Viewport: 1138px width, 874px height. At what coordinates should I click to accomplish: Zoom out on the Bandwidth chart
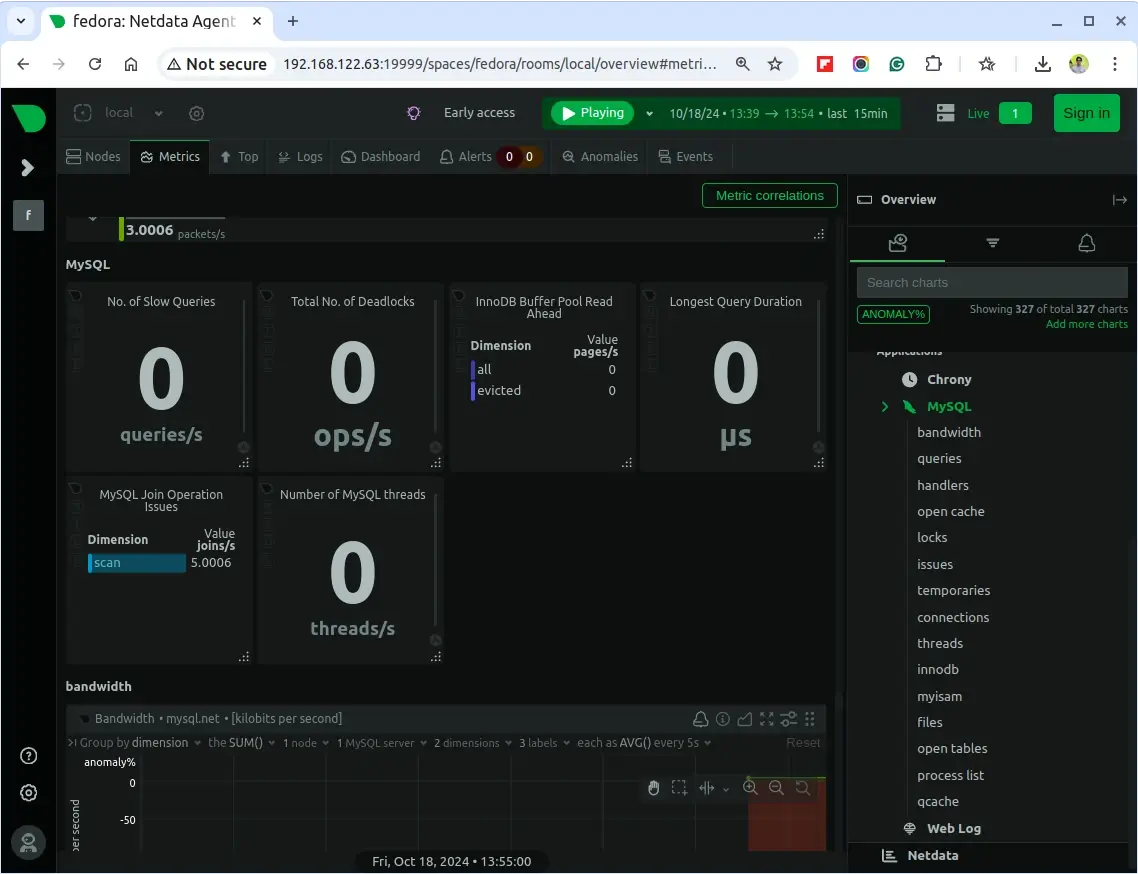pyautogui.click(x=776, y=788)
